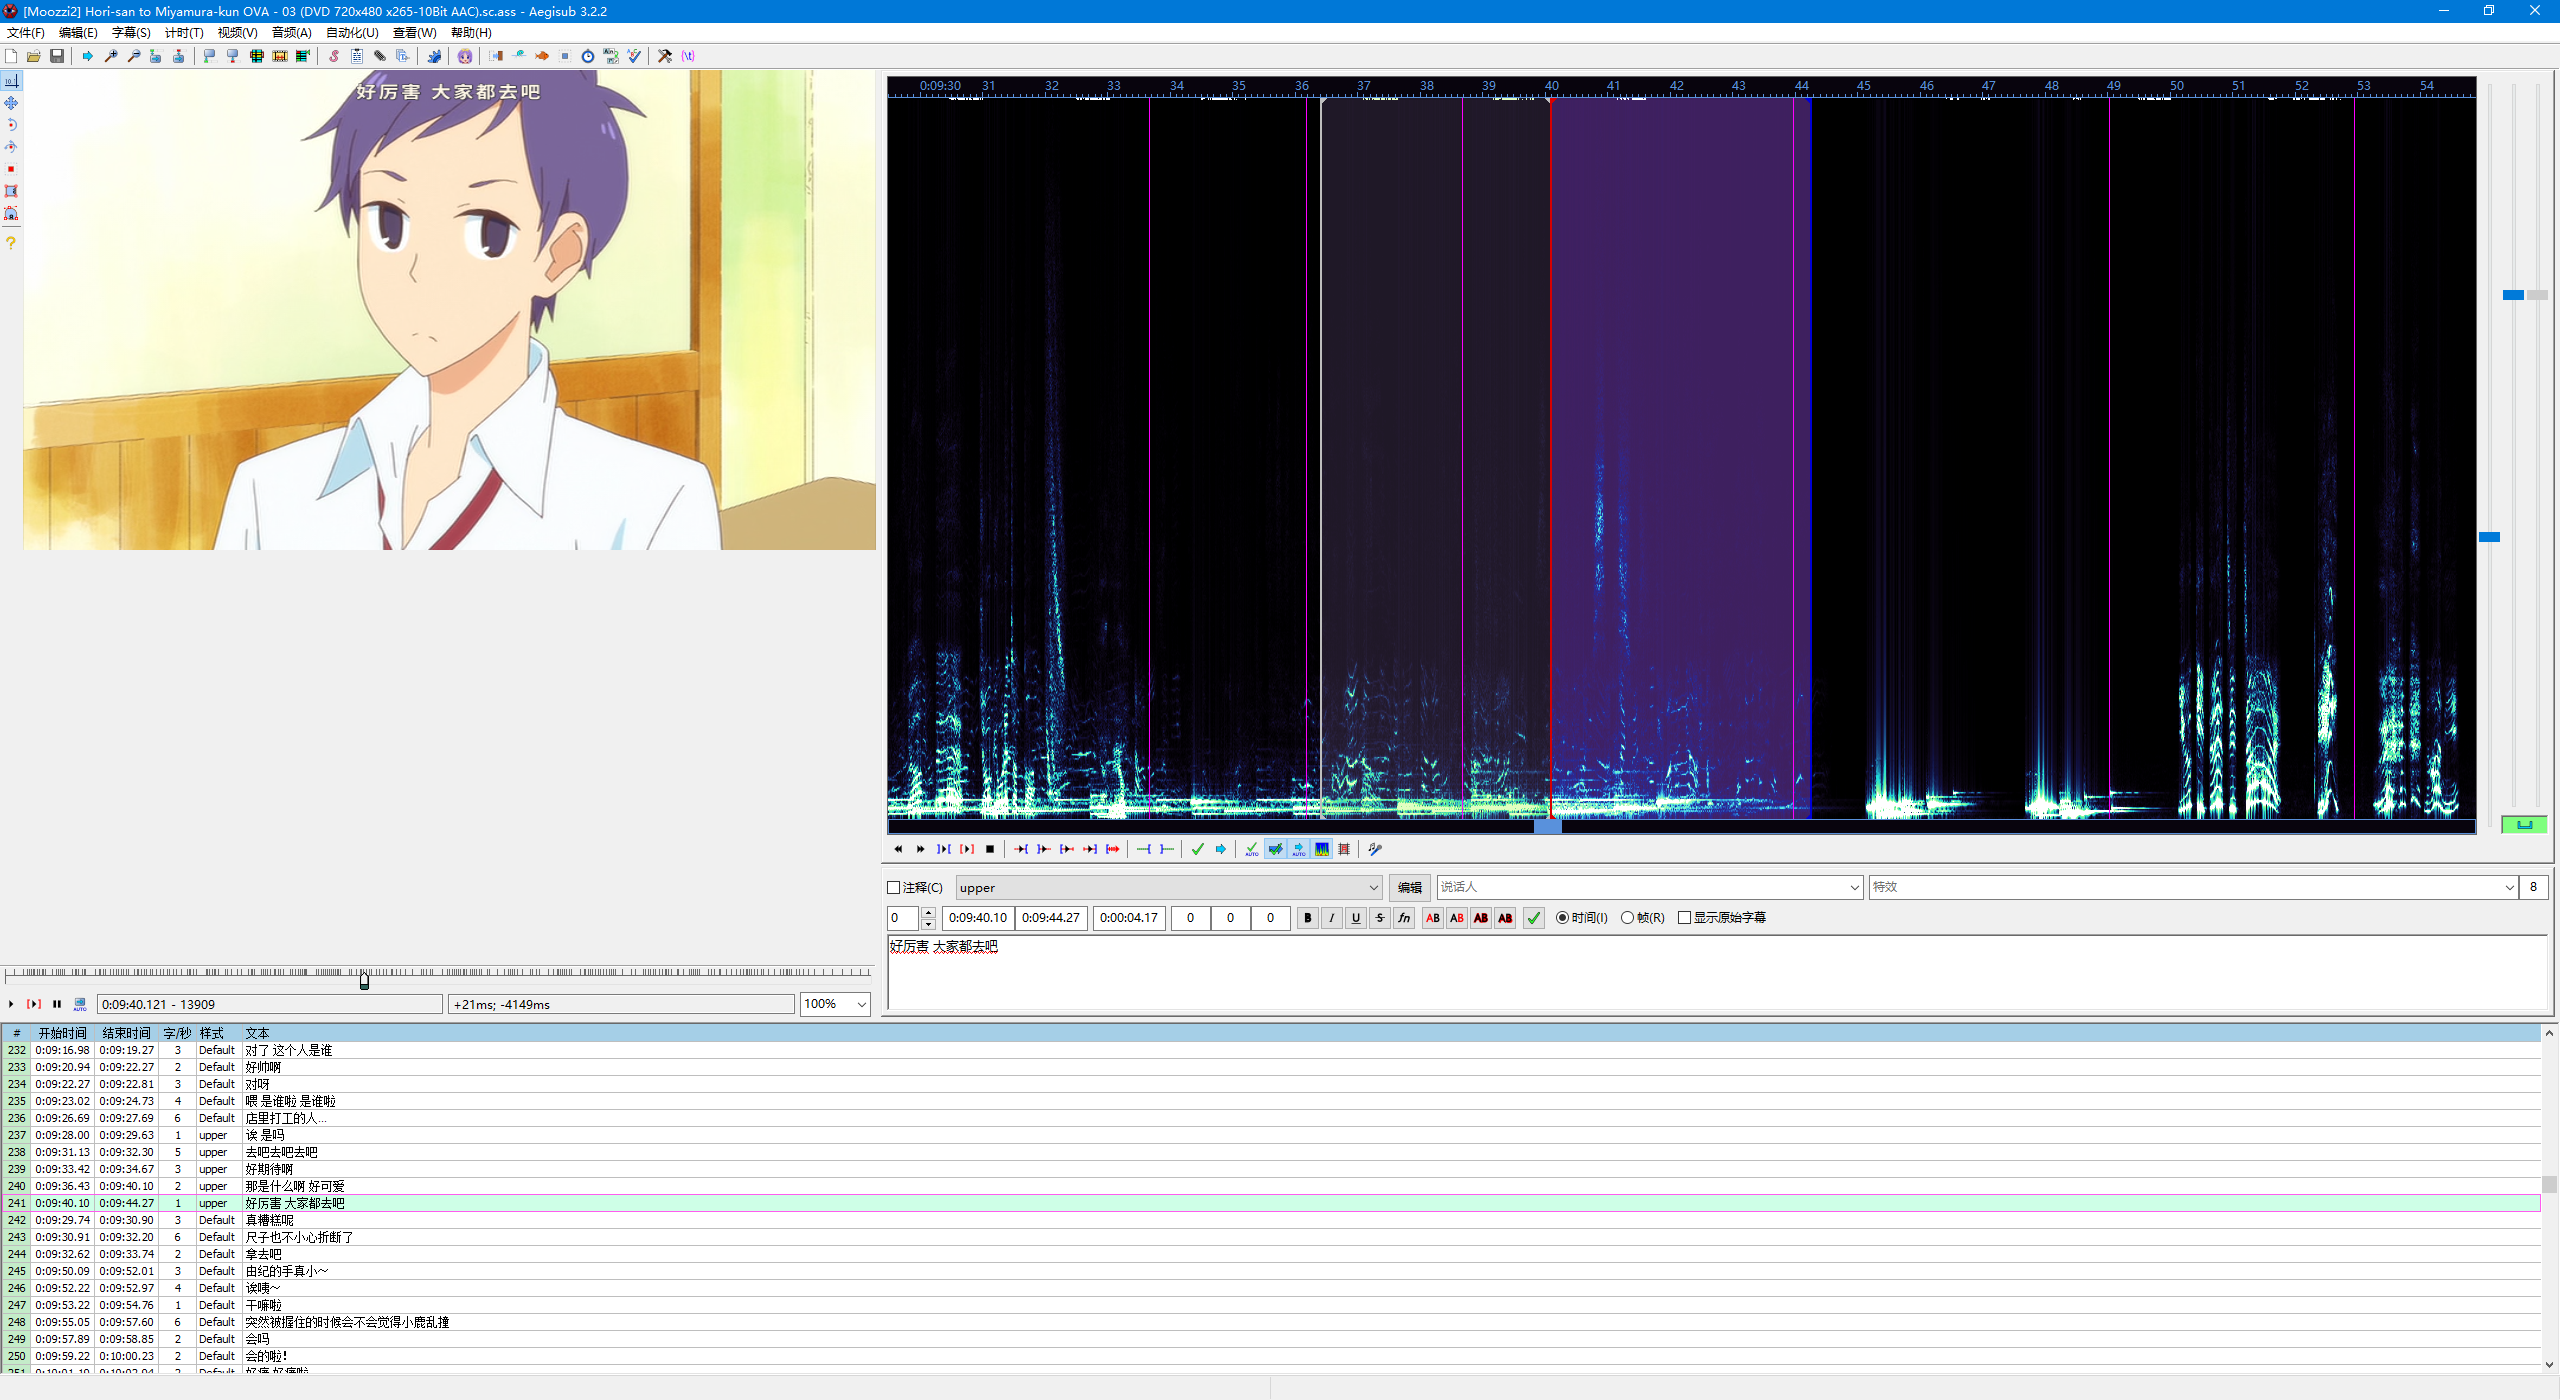Open the 音频(A) menu

coord(292,33)
